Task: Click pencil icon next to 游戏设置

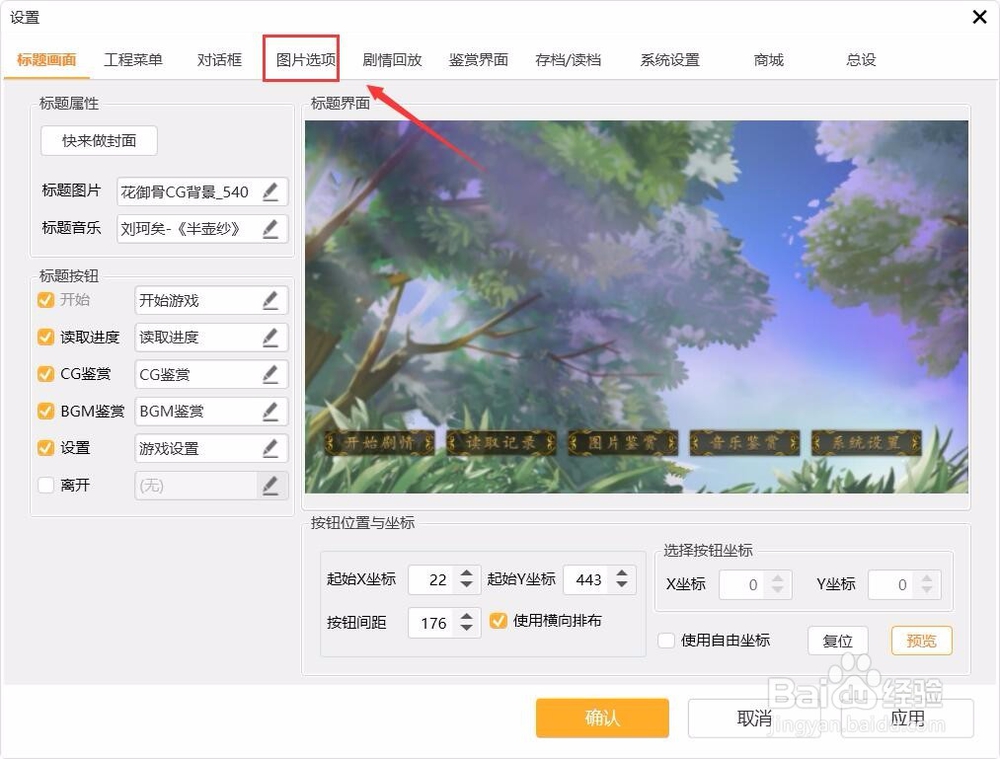Action: point(270,448)
